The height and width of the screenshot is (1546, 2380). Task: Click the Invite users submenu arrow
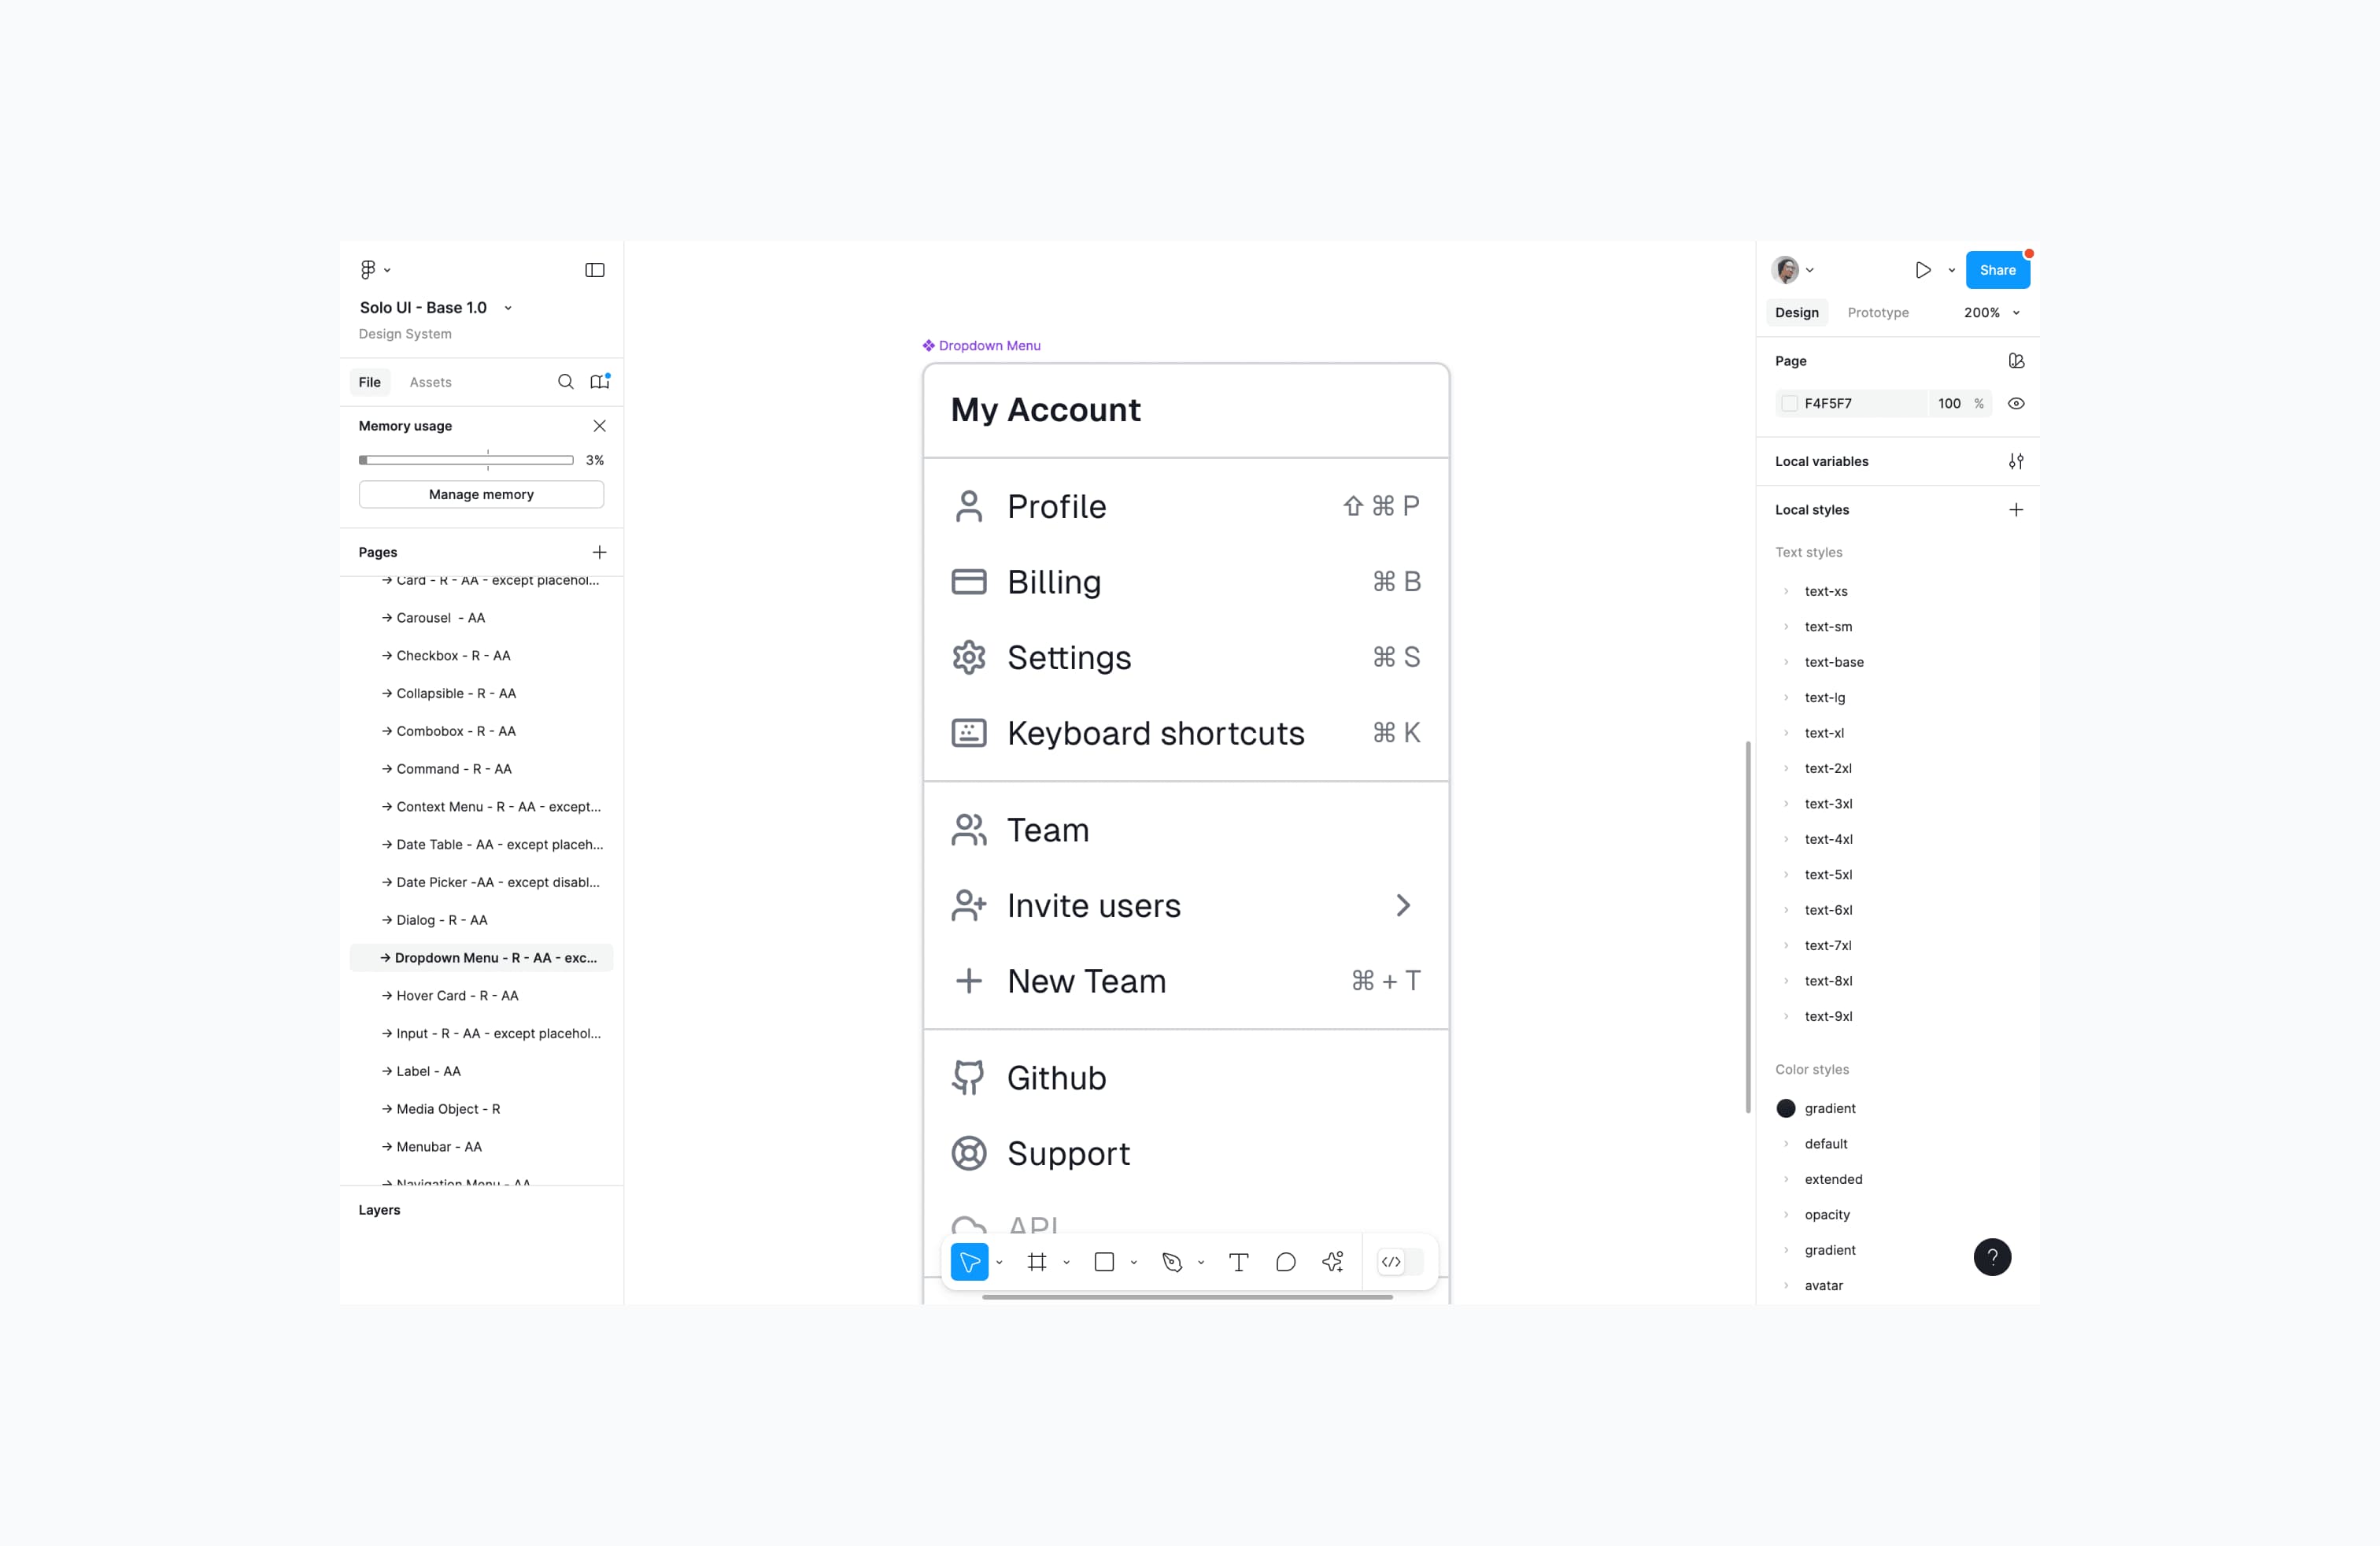(1403, 906)
